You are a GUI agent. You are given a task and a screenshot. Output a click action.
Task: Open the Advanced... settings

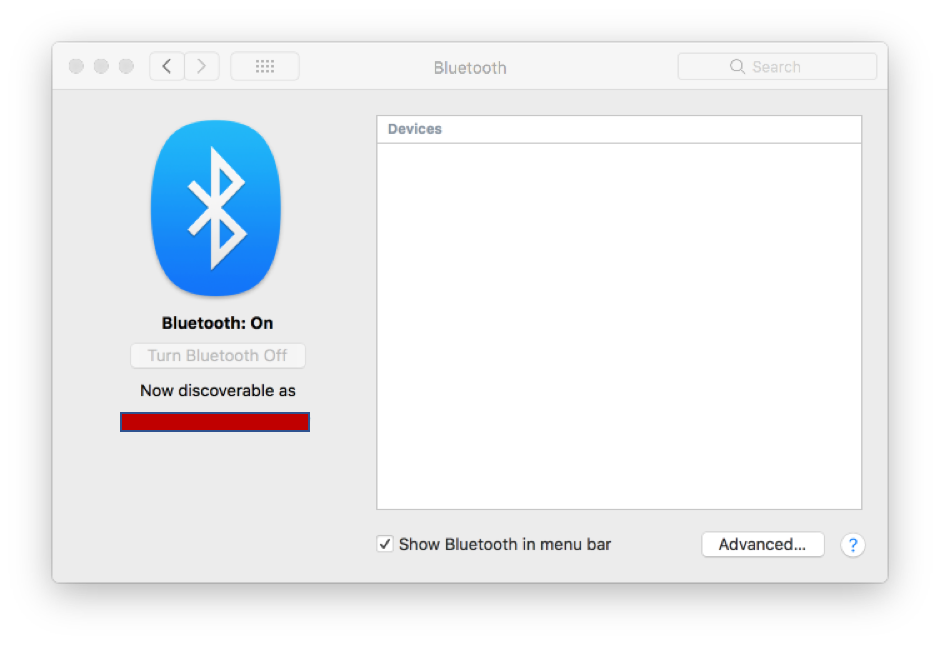763,544
